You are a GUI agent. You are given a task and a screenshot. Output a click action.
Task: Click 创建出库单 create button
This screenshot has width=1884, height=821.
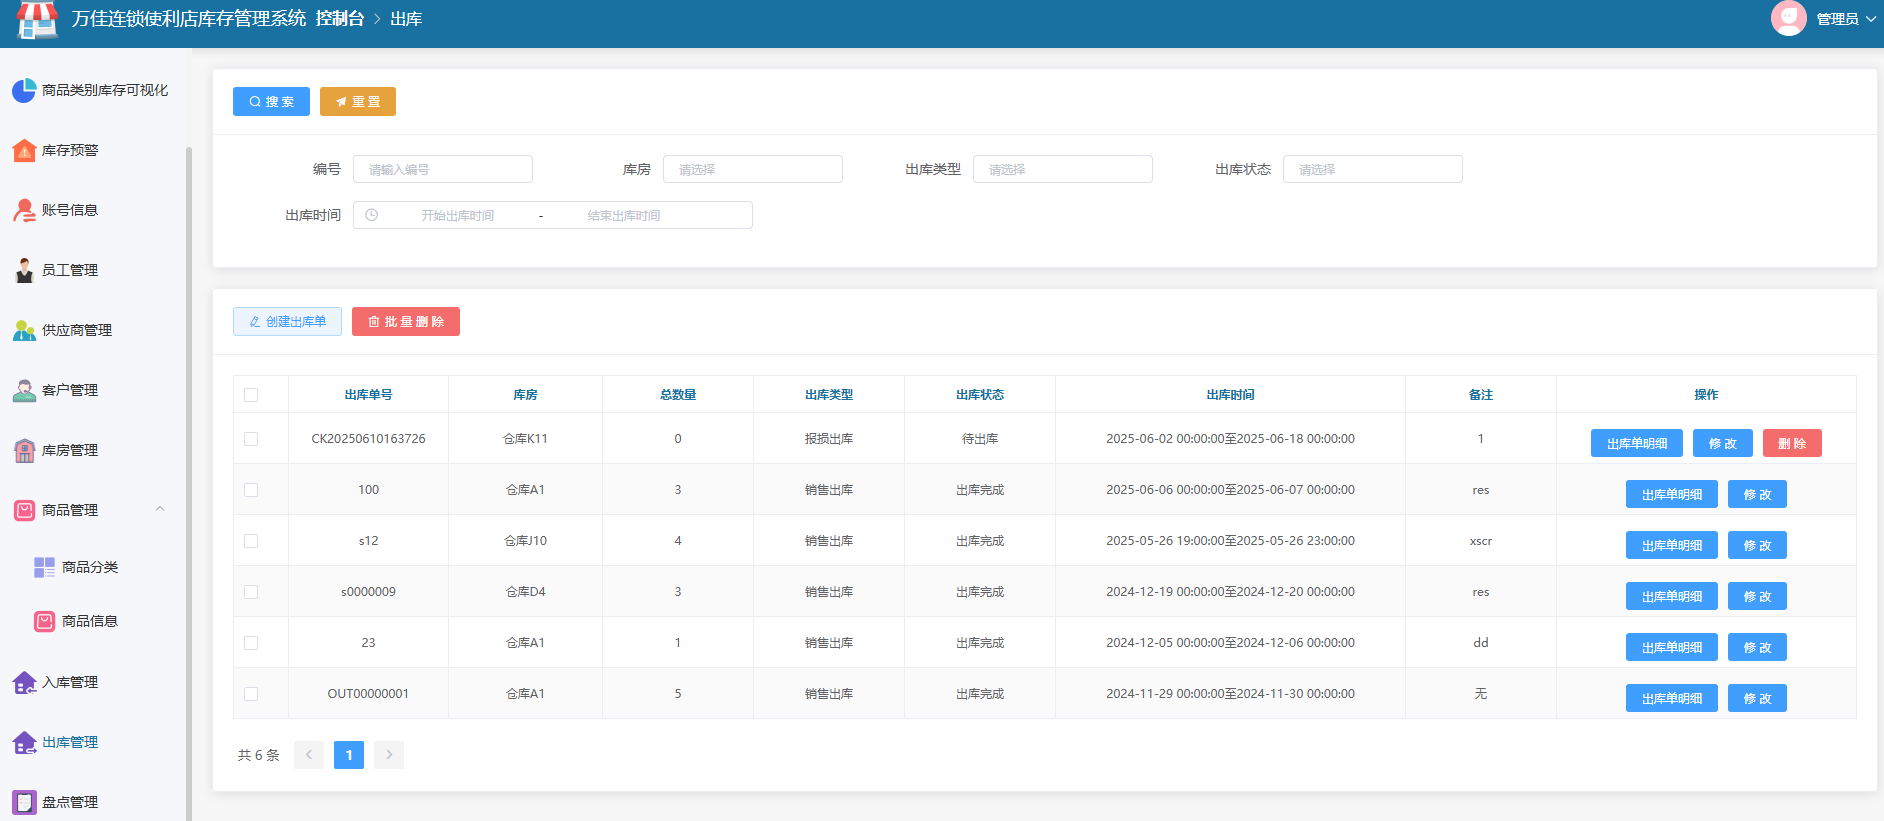(x=287, y=321)
